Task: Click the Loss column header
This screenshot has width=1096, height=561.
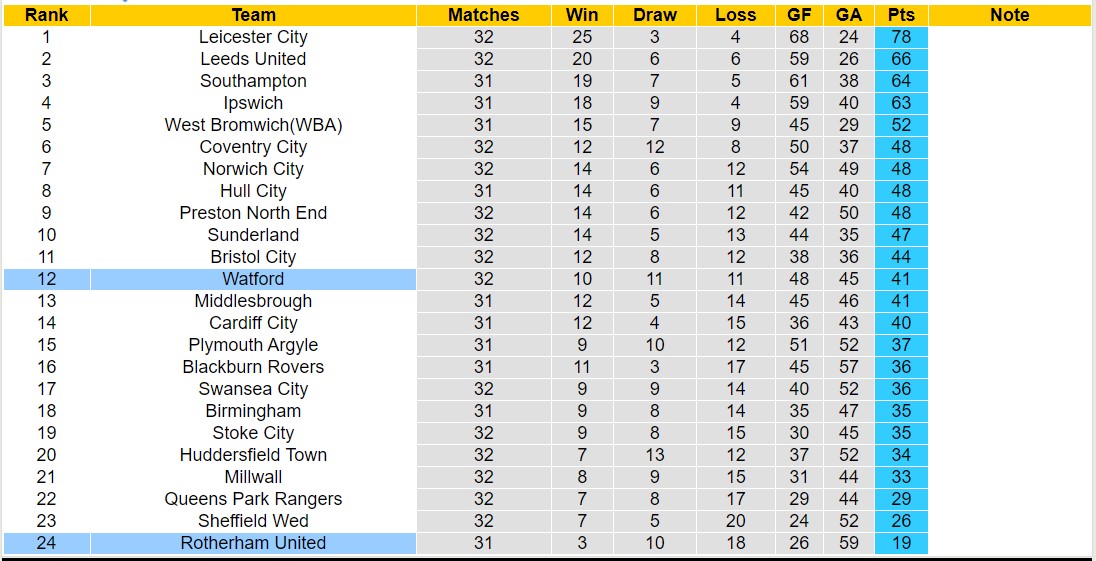Action: 736,15
